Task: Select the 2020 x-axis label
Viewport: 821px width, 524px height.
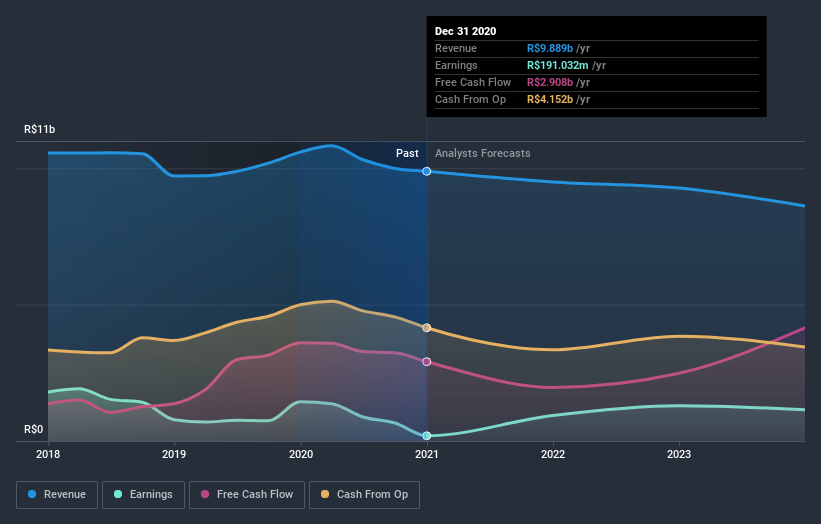Action: pos(301,454)
